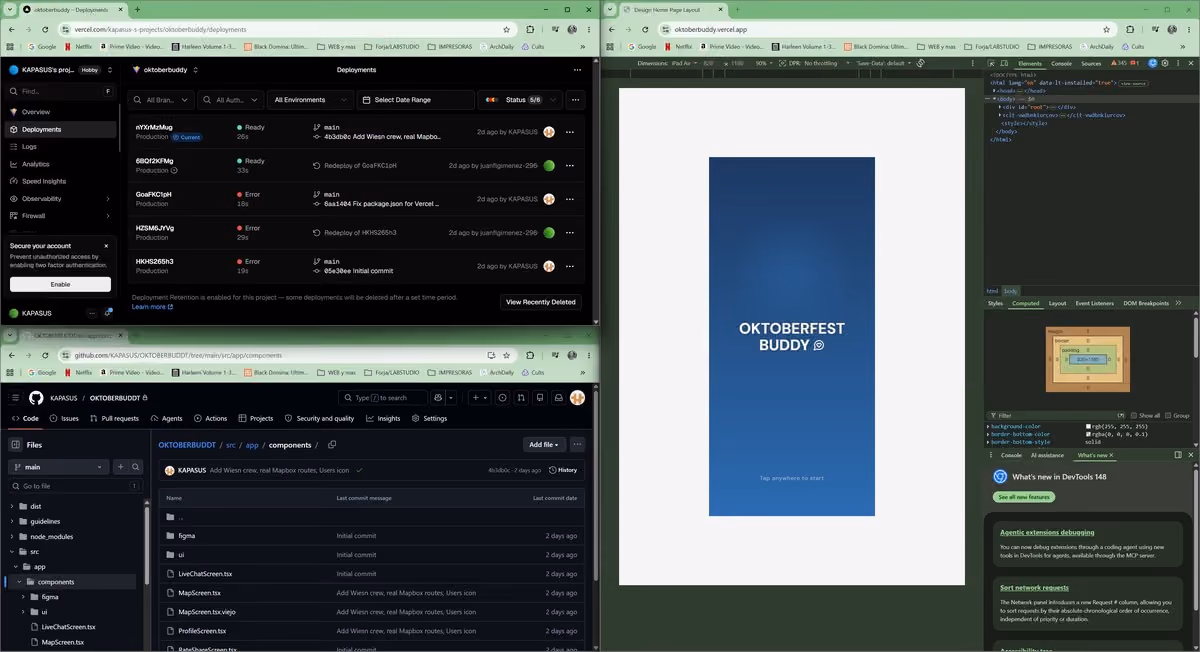Open the Status 5/6 filter
This screenshot has height=652, width=1200.
tap(519, 100)
